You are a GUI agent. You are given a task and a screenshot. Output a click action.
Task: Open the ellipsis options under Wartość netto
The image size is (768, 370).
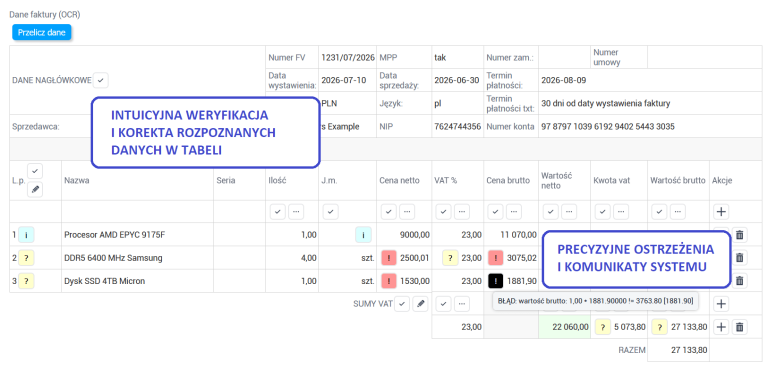coord(569,212)
